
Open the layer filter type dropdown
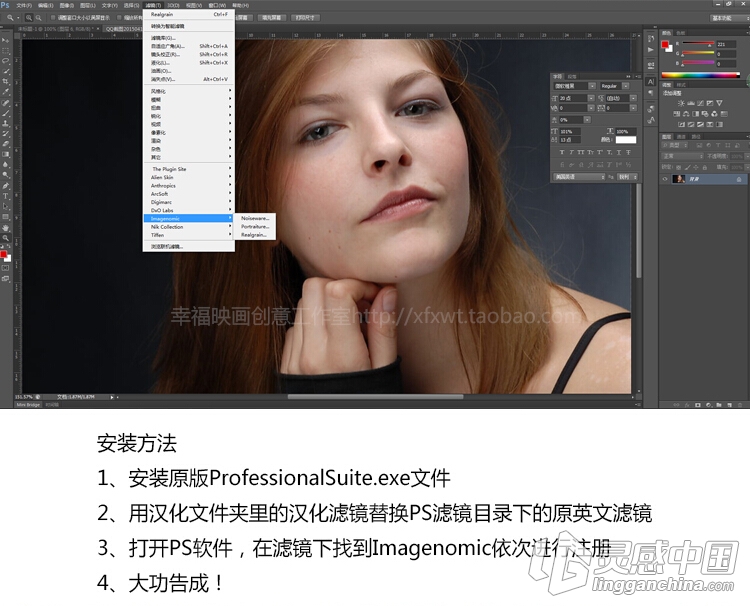(x=674, y=145)
